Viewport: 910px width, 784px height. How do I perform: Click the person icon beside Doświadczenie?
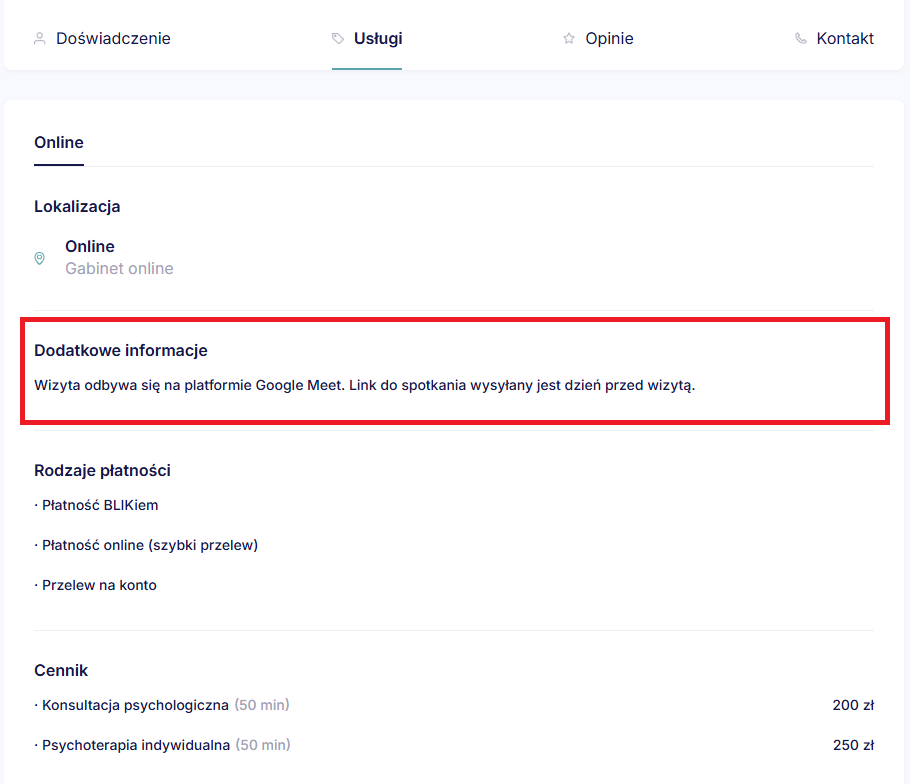[x=40, y=39]
